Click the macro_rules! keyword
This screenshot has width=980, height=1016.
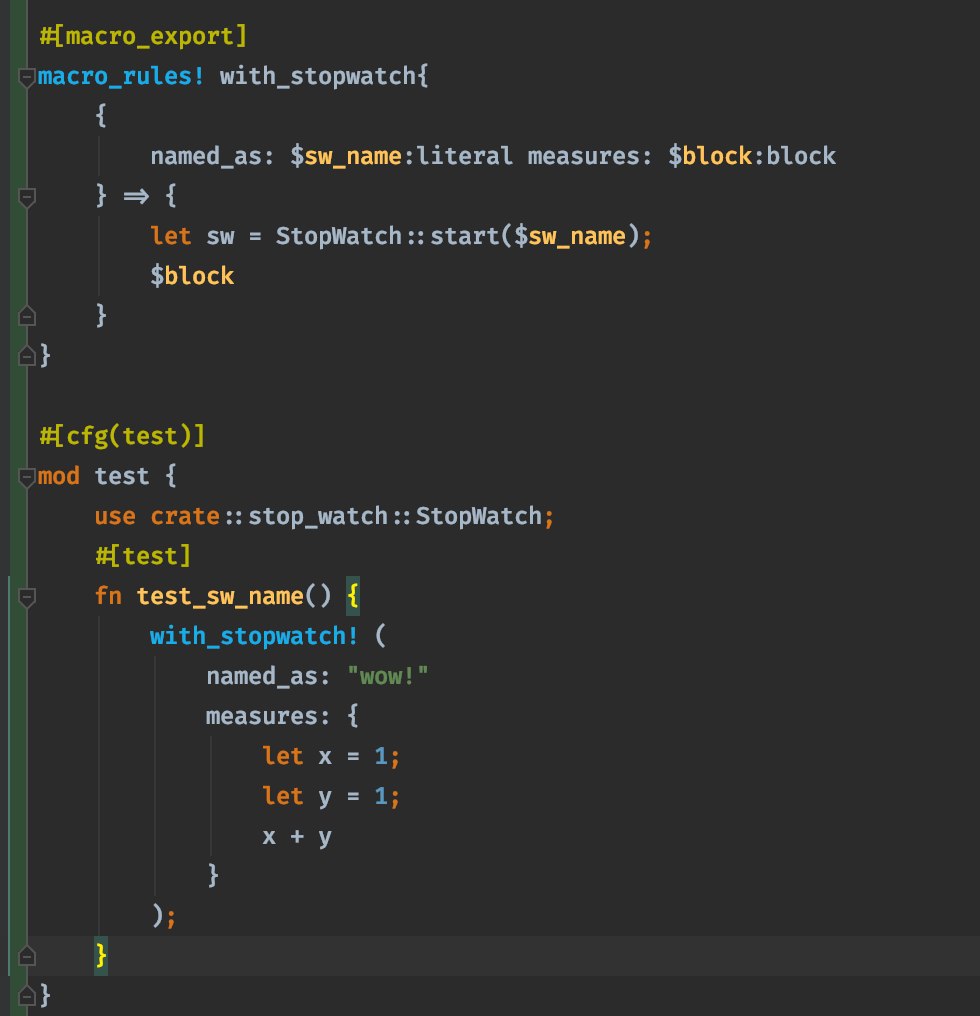[121, 76]
